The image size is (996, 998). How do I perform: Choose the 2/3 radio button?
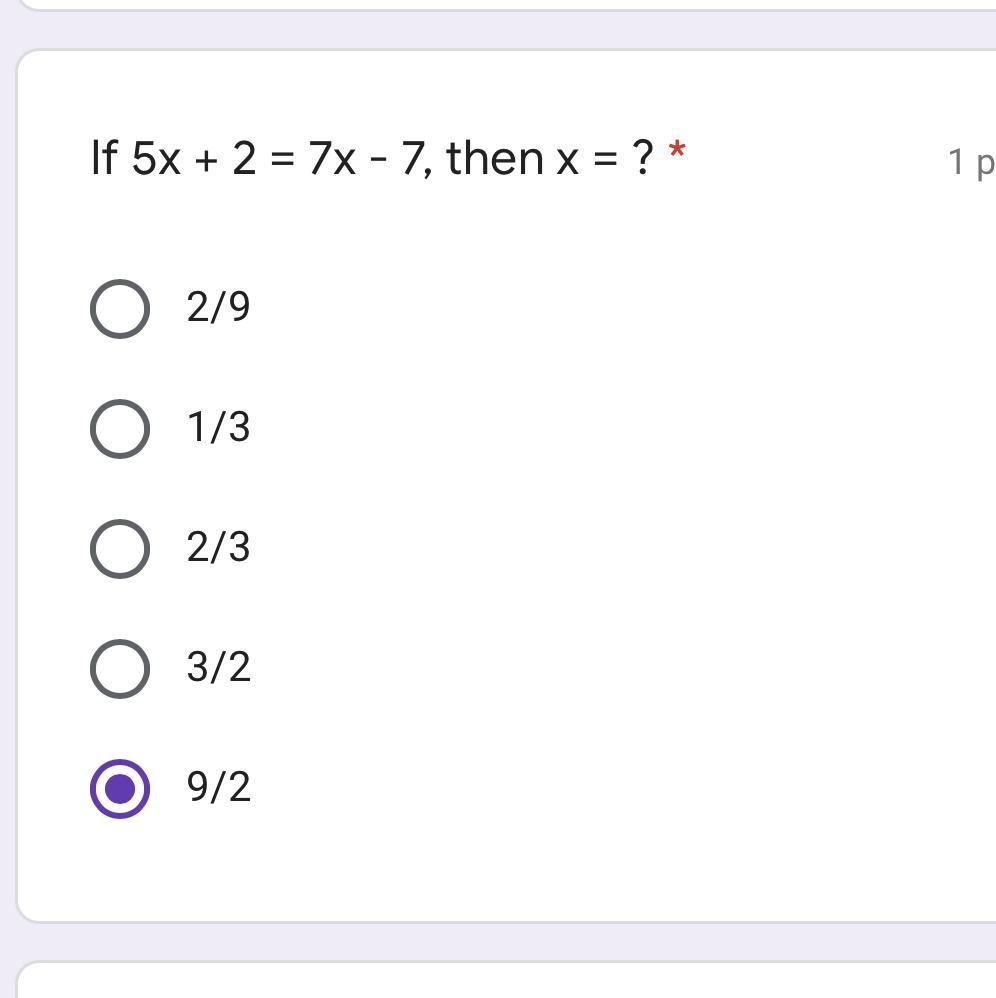click(120, 548)
